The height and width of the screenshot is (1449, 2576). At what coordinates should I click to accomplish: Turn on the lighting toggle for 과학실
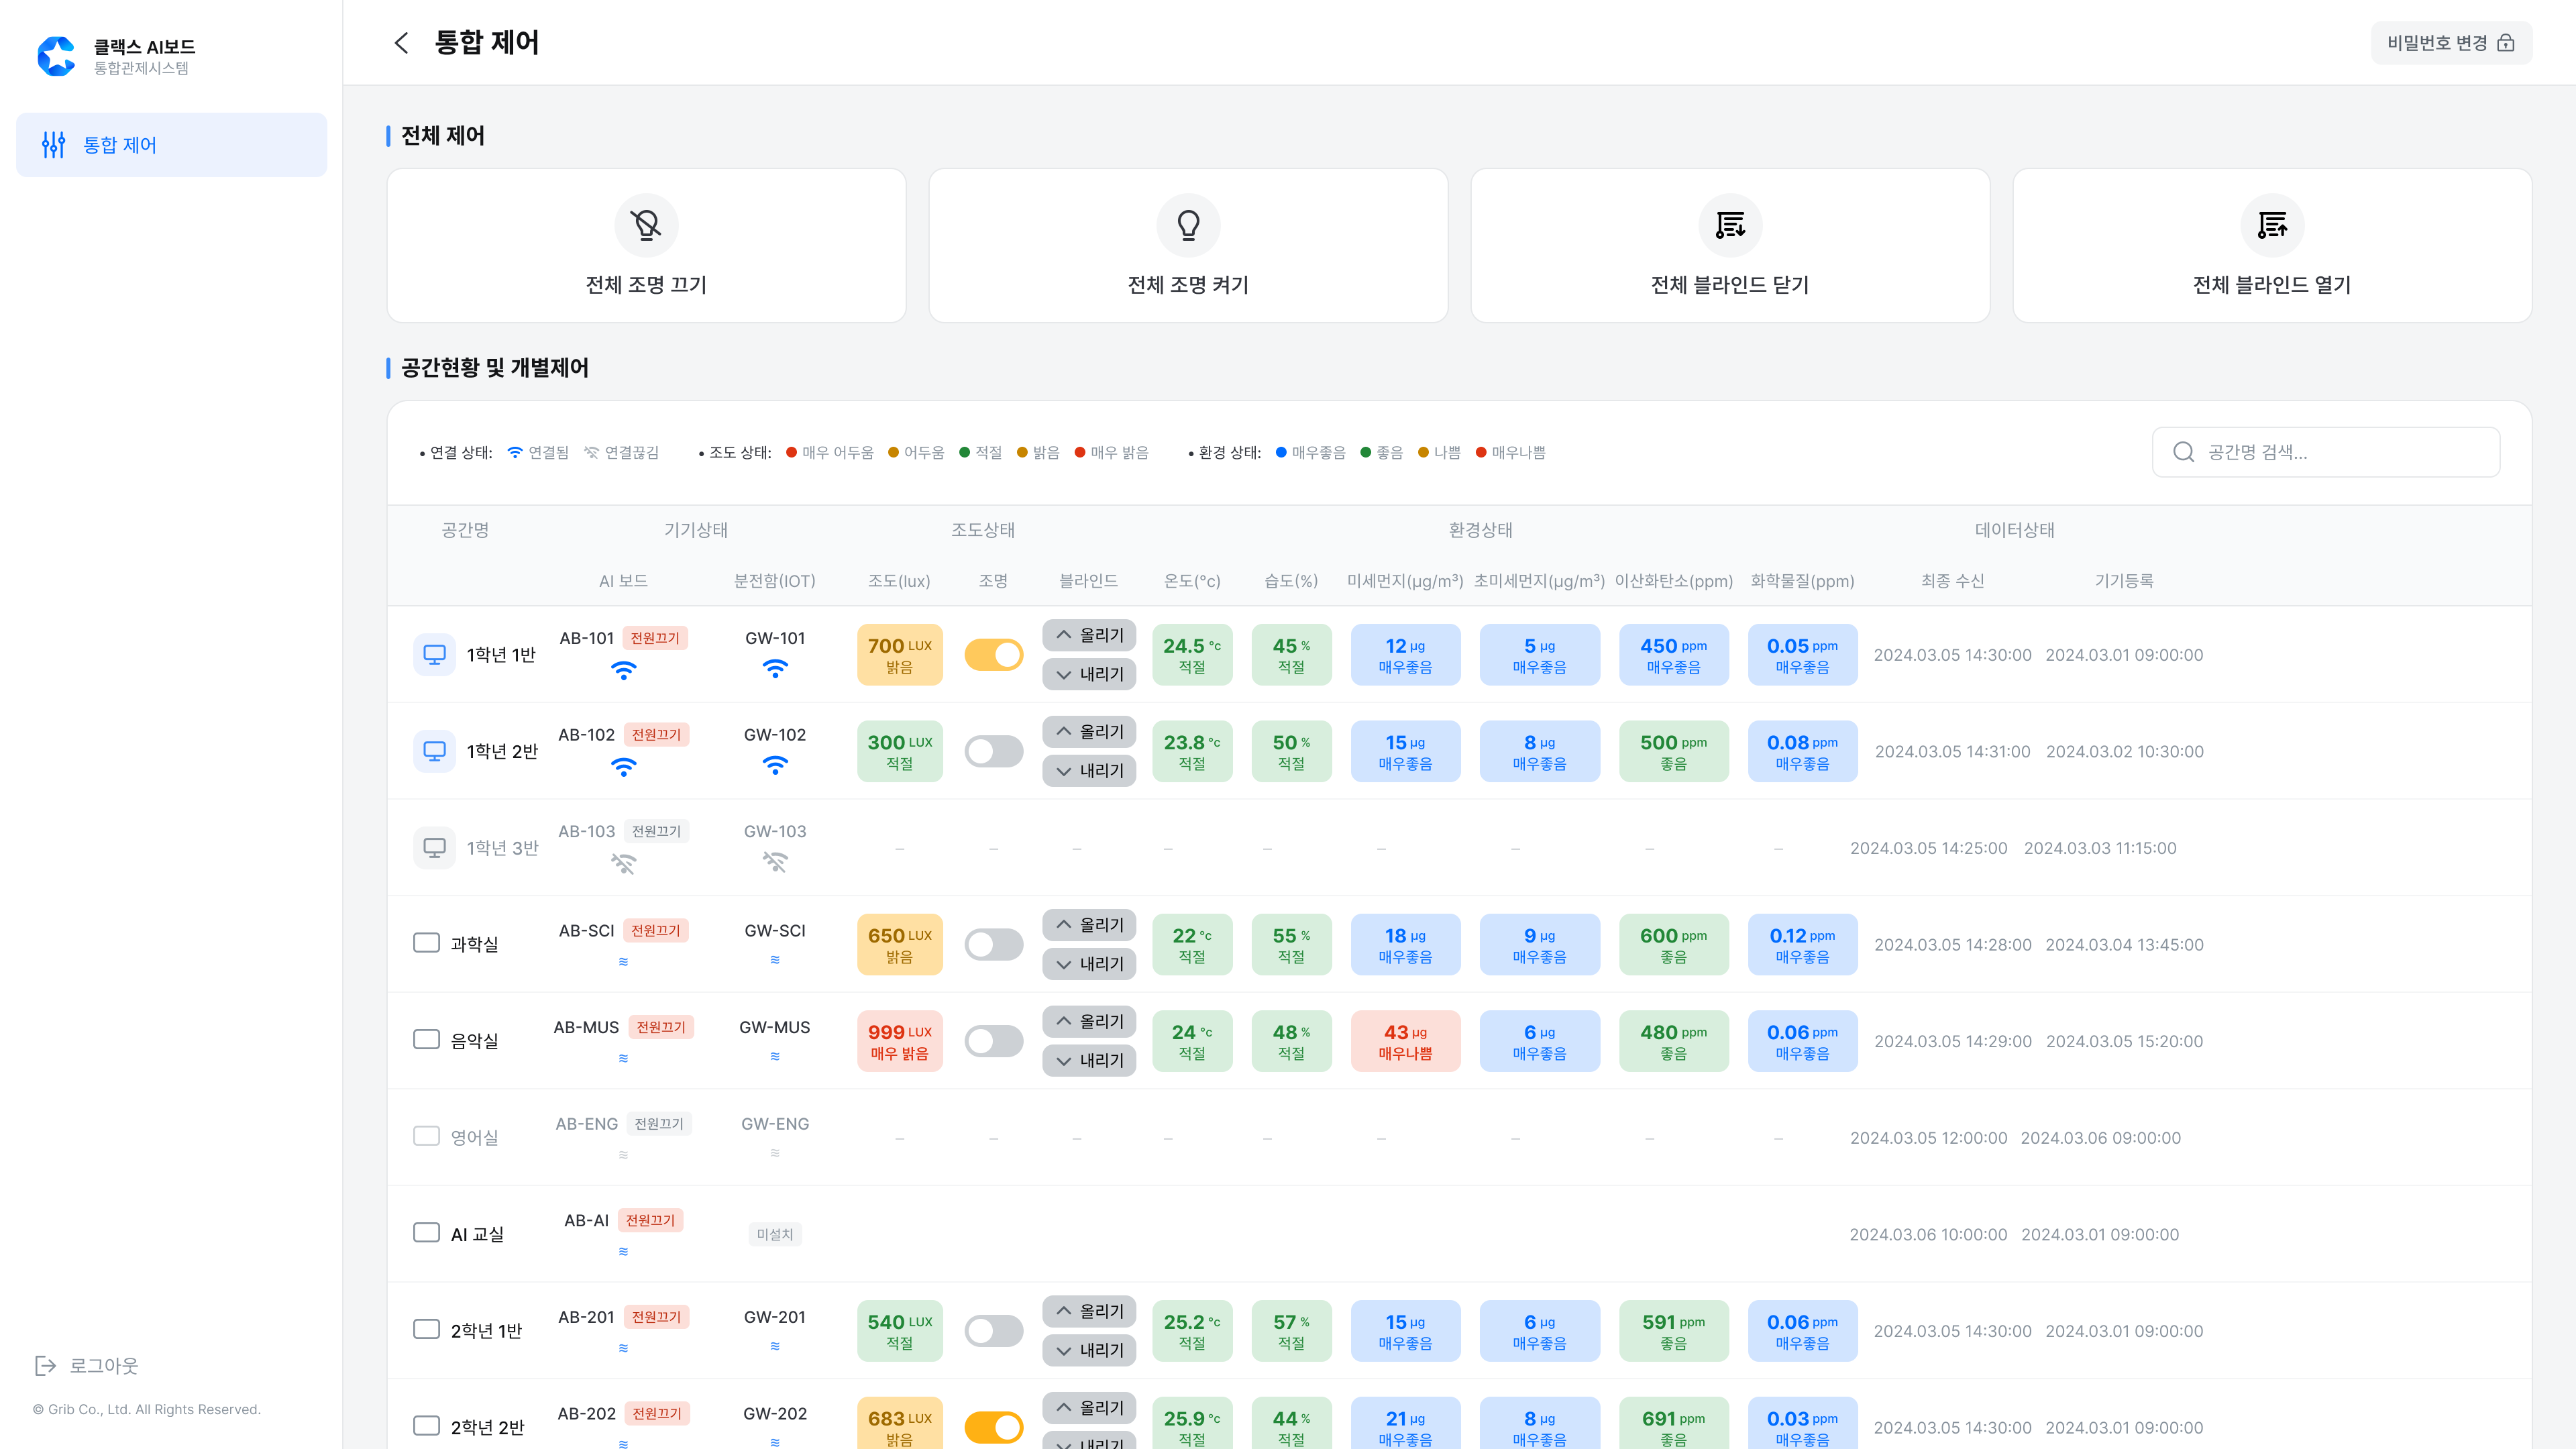(x=993, y=944)
